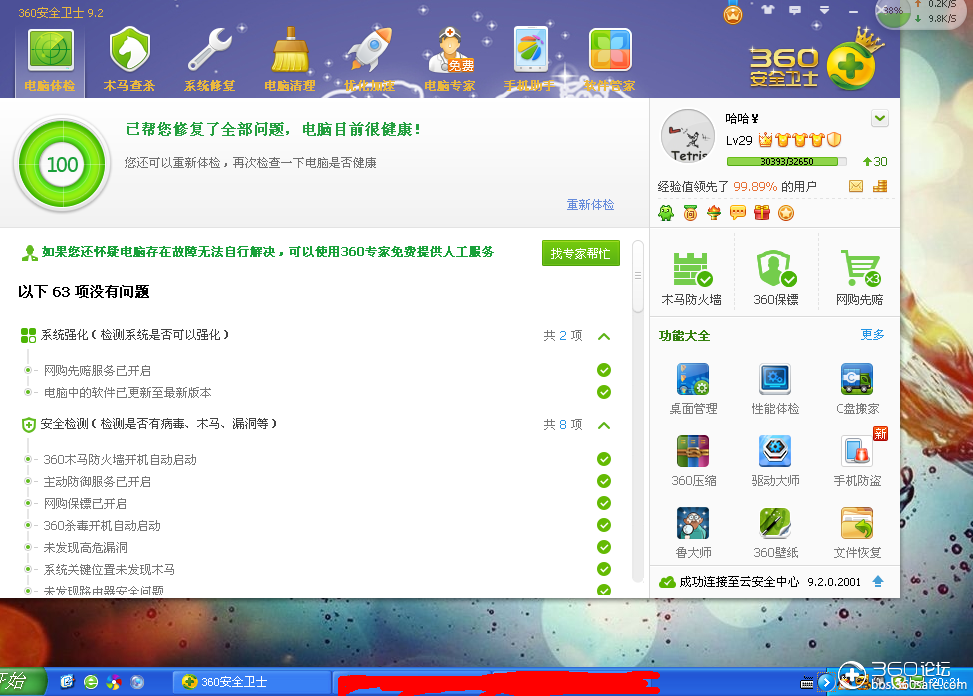973x696 pixels.
Task: Open the mail envelope icon
Action: click(856, 186)
